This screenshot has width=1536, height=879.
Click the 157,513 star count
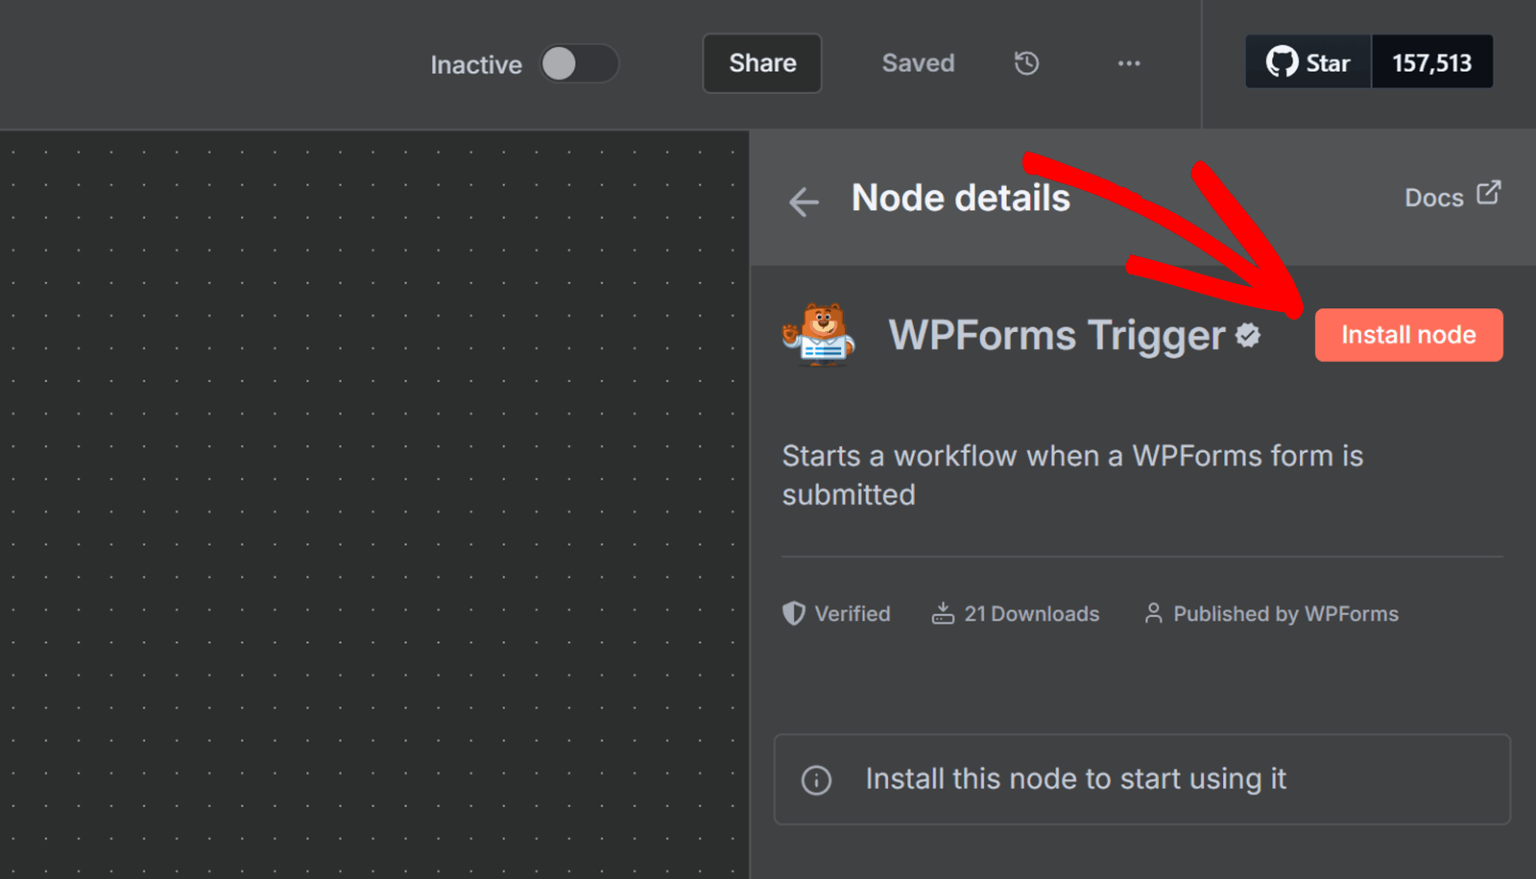point(1432,61)
